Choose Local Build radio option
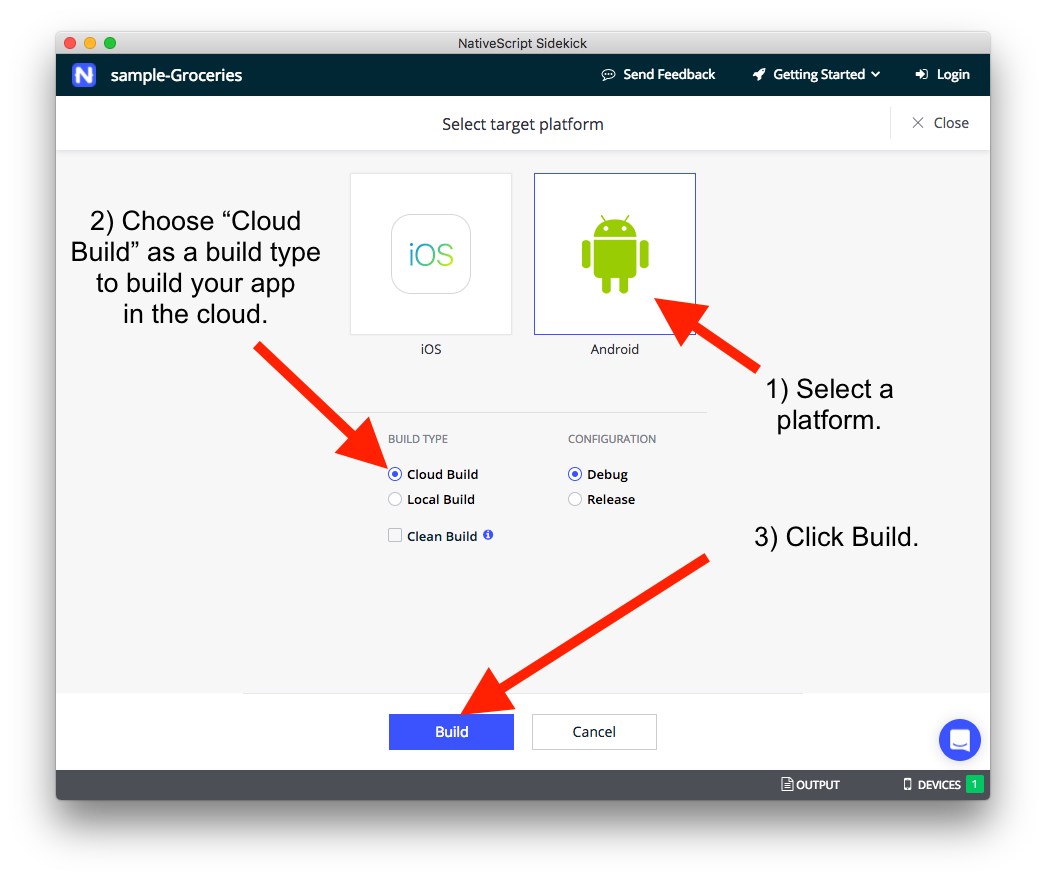The height and width of the screenshot is (880, 1046). [x=395, y=499]
